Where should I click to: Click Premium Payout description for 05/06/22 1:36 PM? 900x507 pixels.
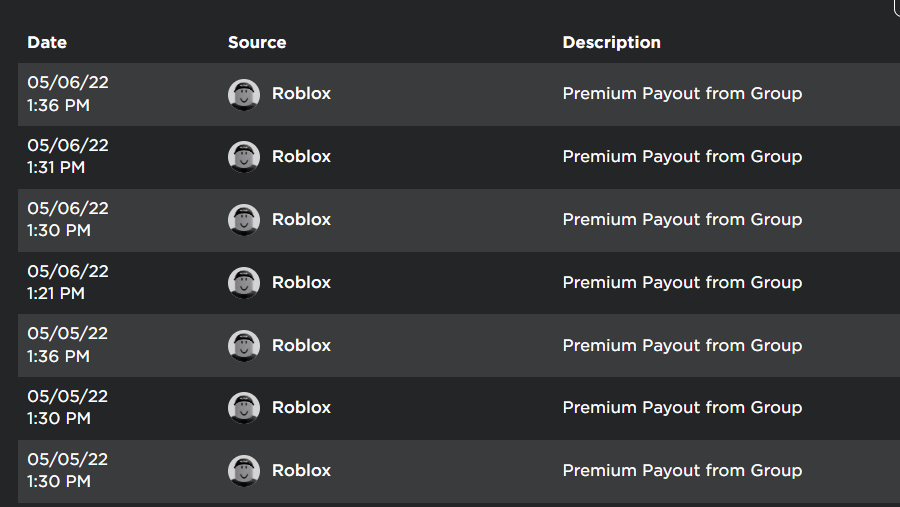[x=682, y=94]
